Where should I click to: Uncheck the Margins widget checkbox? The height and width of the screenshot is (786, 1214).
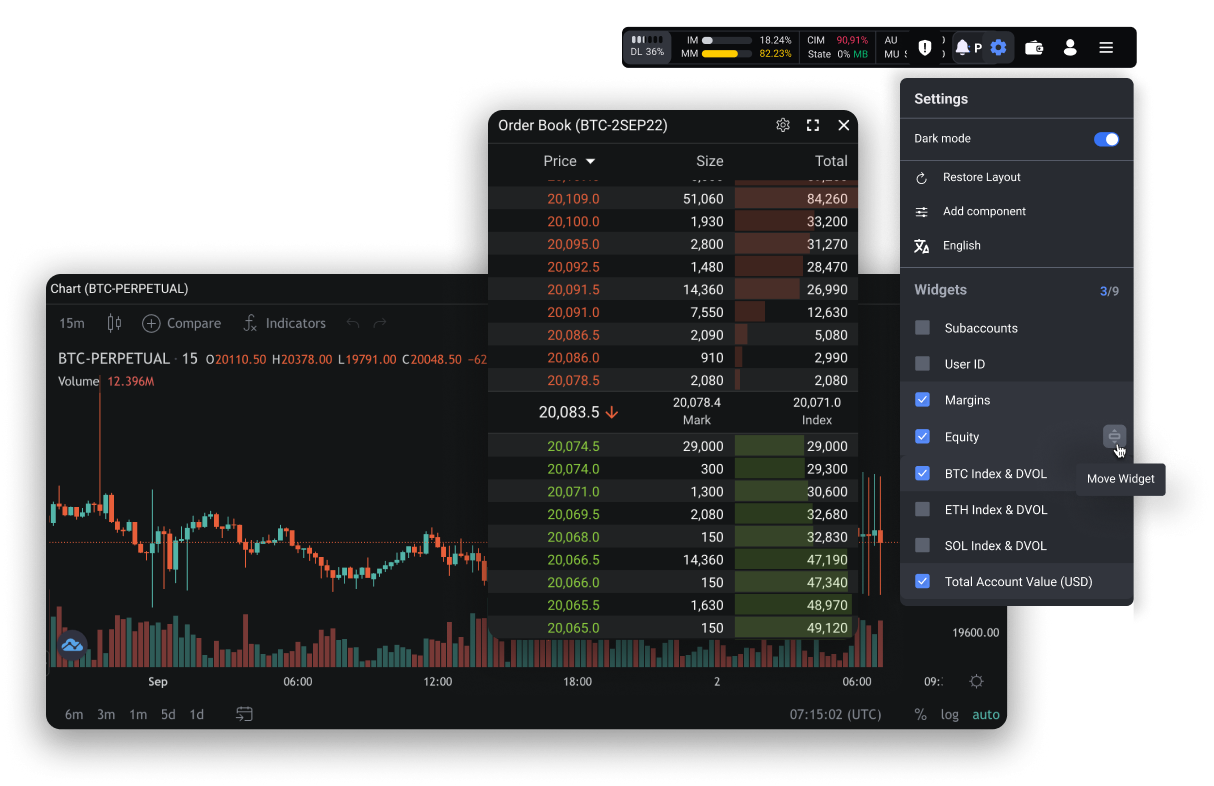tap(923, 400)
